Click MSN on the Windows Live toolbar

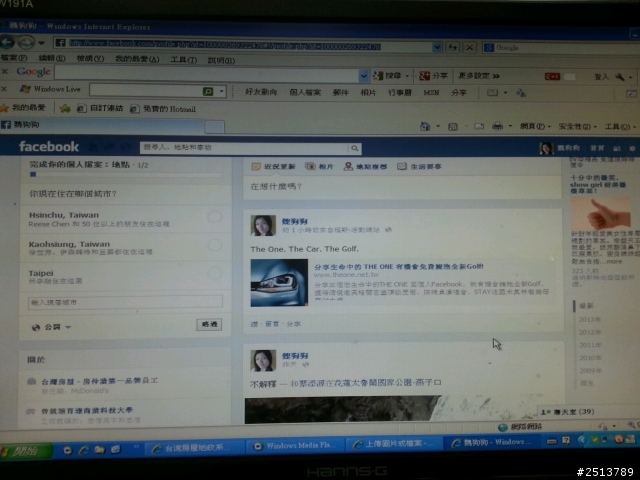pyautogui.click(x=431, y=93)
